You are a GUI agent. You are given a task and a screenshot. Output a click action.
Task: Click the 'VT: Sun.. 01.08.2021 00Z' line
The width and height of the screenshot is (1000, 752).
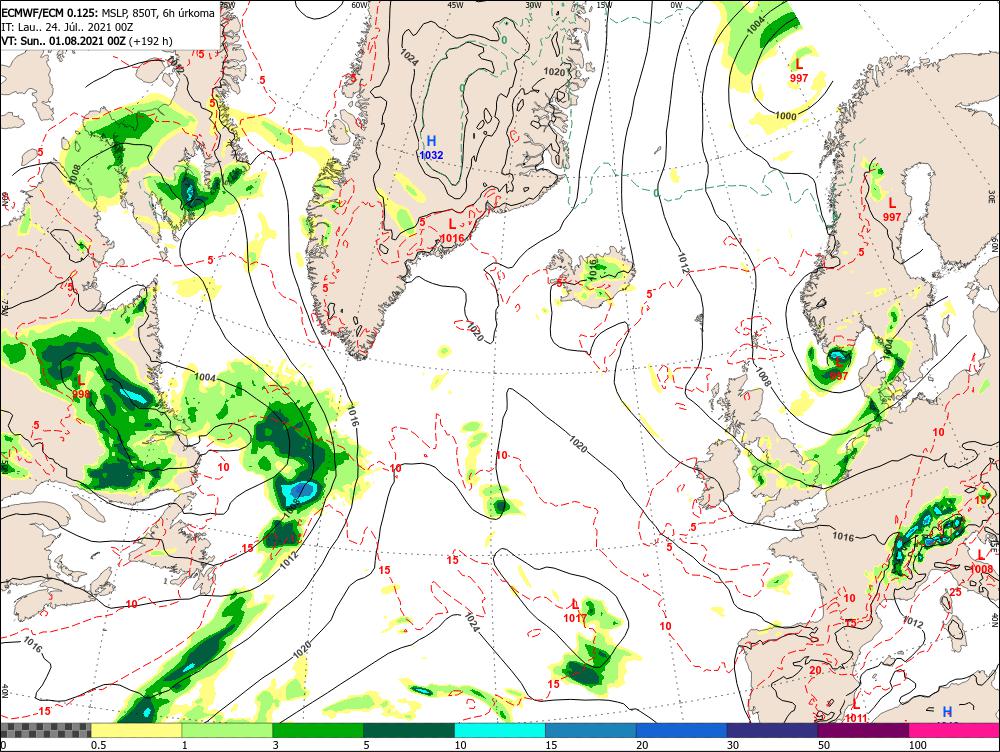click(63, 41)
